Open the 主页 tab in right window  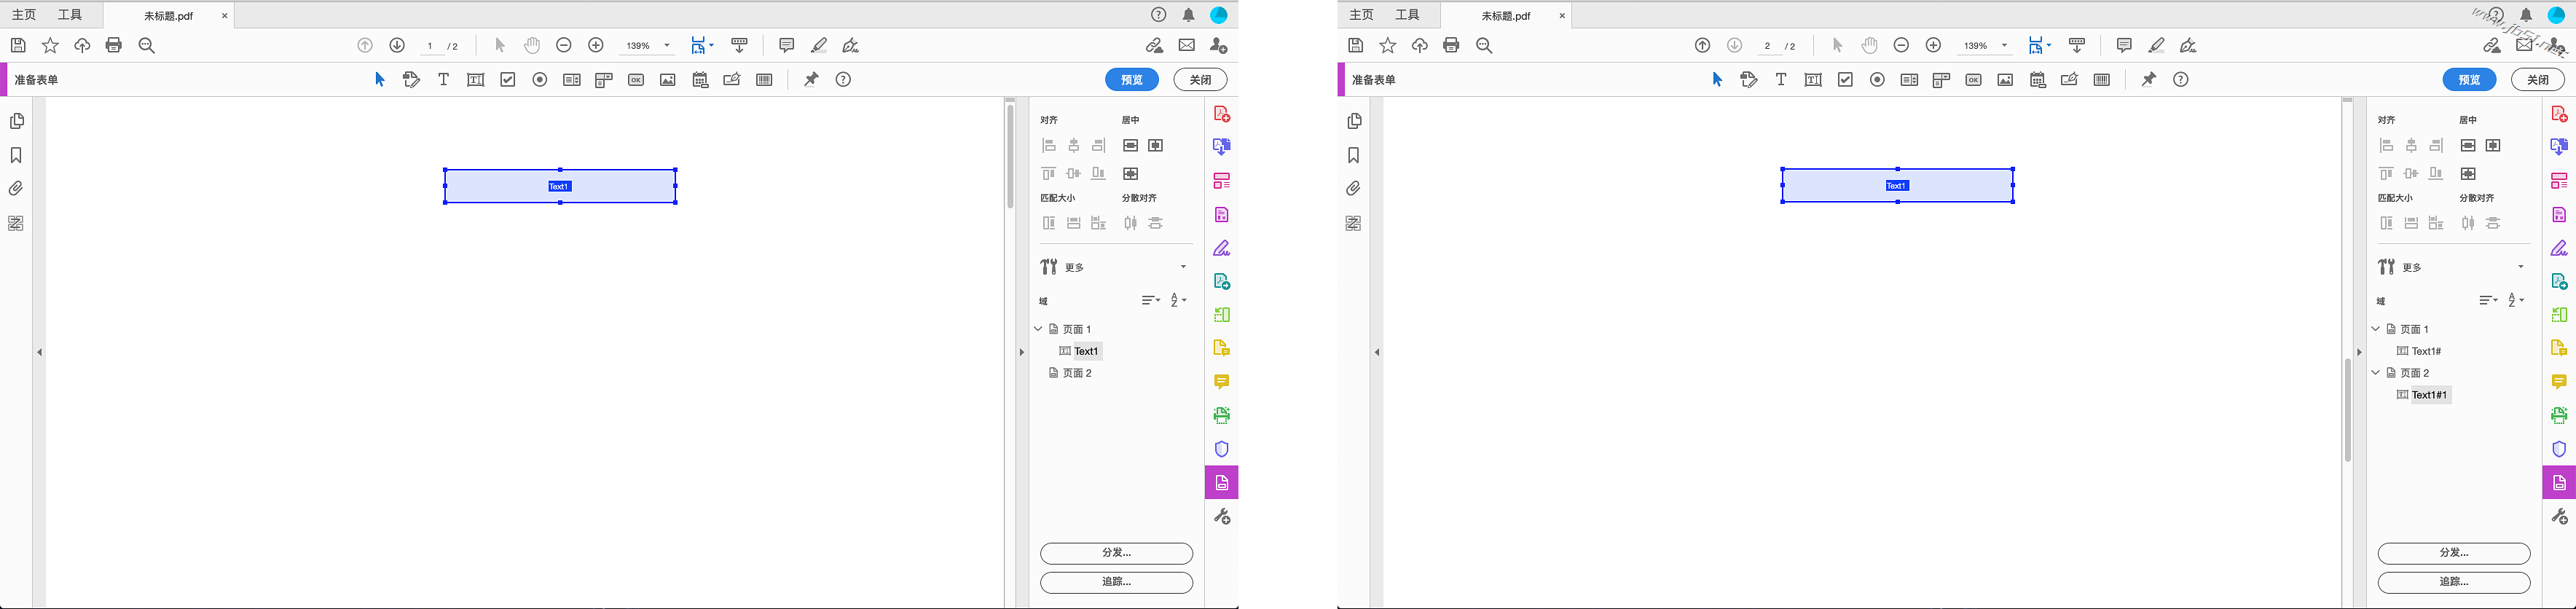click(x=1361, y=15)
